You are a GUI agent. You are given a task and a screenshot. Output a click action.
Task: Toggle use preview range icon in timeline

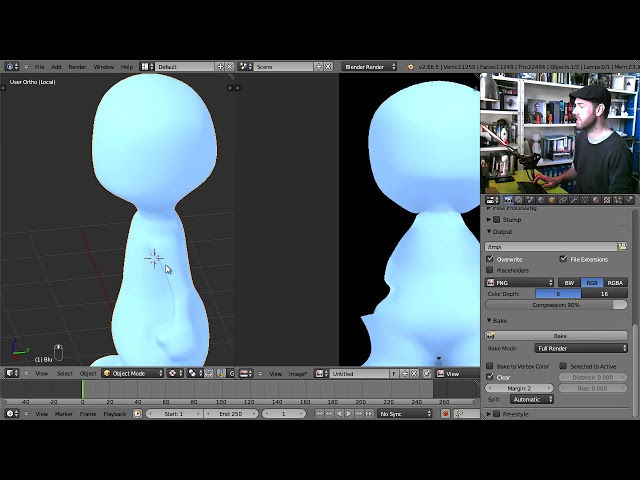[x=138, y=413]
